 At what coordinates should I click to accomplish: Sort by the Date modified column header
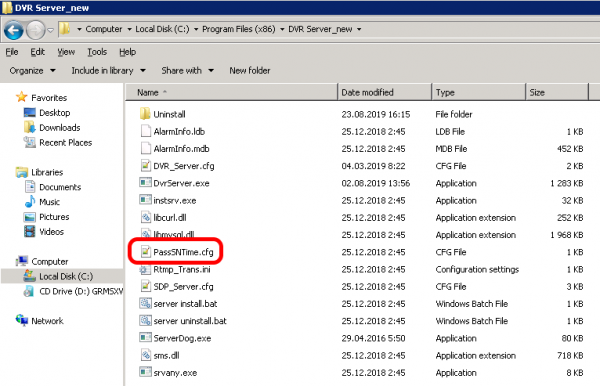tap(385, 93)
